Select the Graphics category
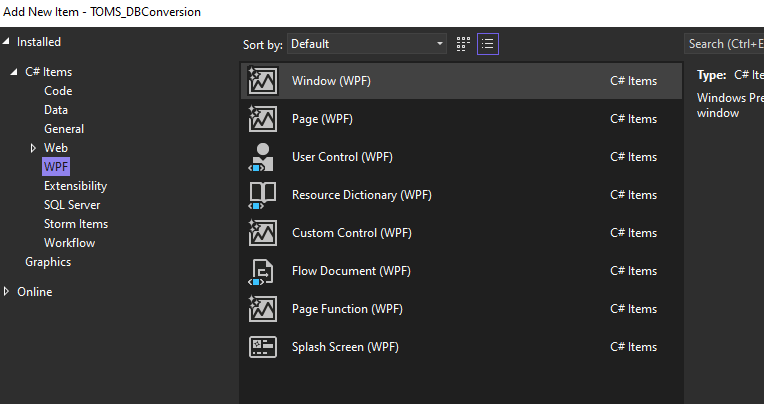This screenshot has width=764, height=404. click(x=48, y=262)
